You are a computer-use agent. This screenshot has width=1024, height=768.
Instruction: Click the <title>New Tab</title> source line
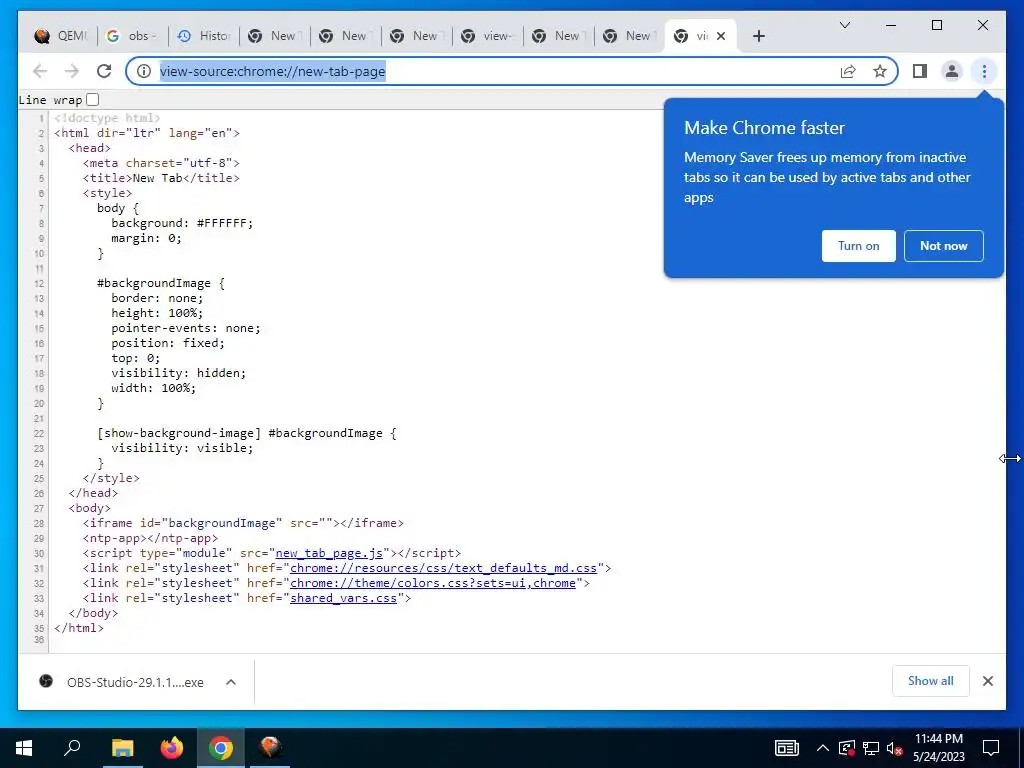[x=161, y=178]
